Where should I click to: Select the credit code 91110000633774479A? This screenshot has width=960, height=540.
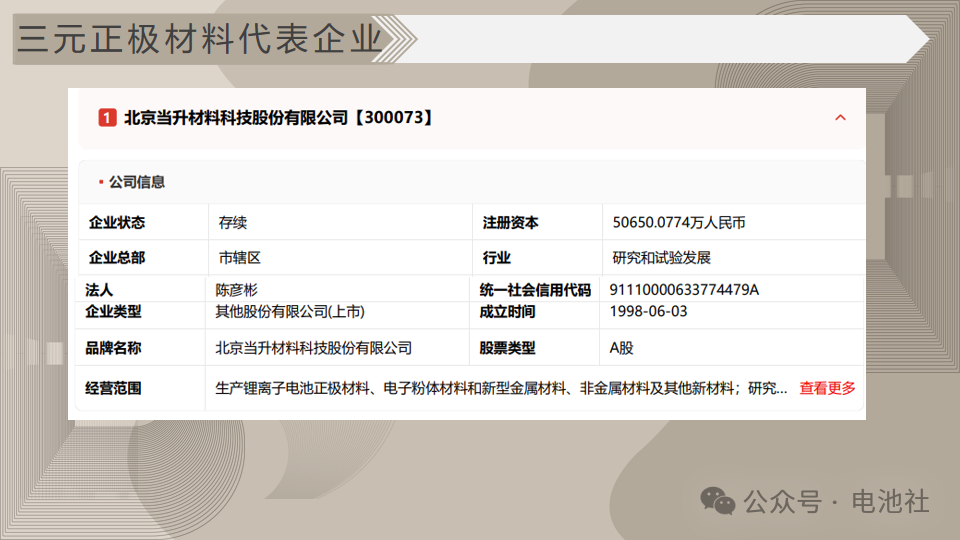(x=684, y=290)
